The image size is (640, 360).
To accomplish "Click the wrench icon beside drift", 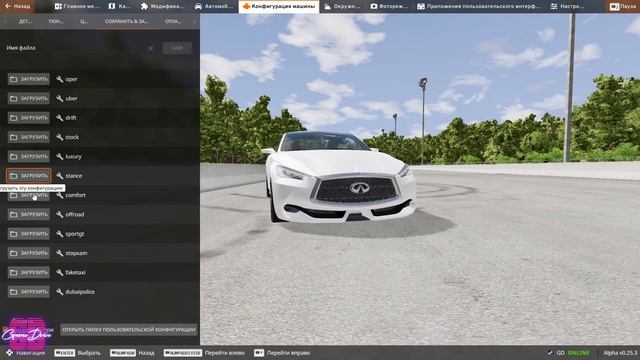I will click(x=60, y=118).
